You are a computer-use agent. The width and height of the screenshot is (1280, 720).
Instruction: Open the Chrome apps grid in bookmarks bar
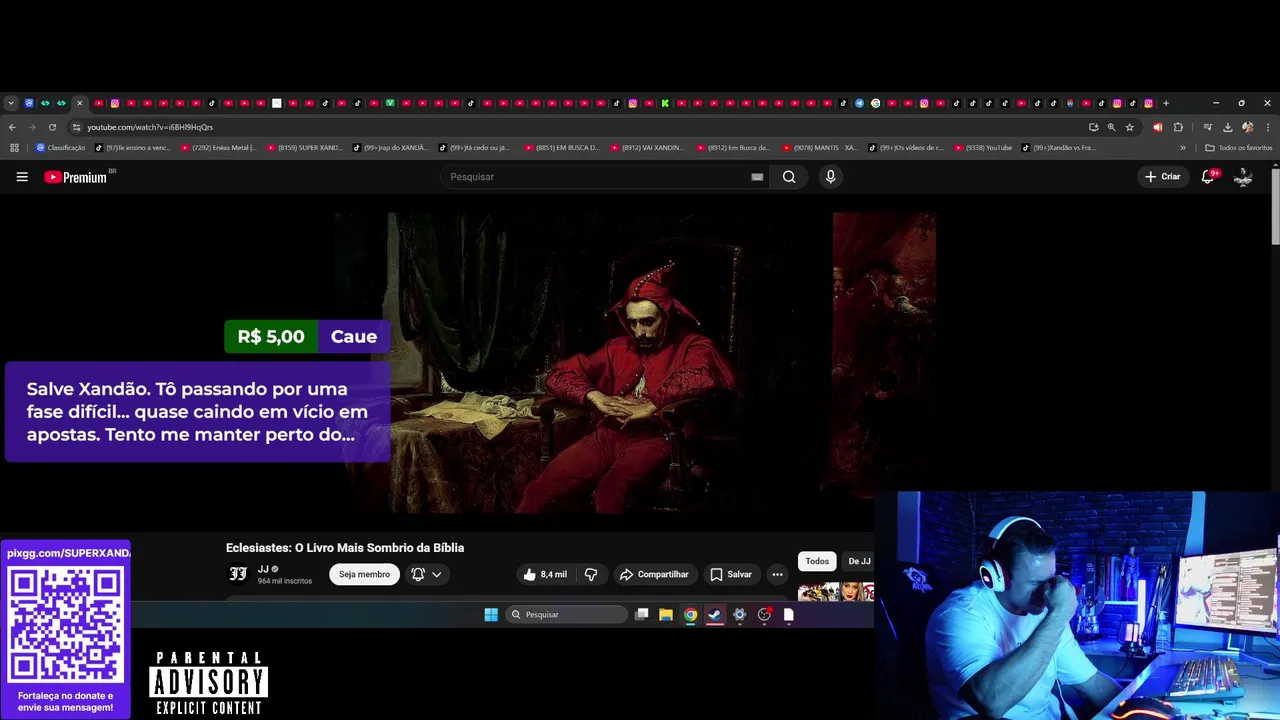(14, 148)
